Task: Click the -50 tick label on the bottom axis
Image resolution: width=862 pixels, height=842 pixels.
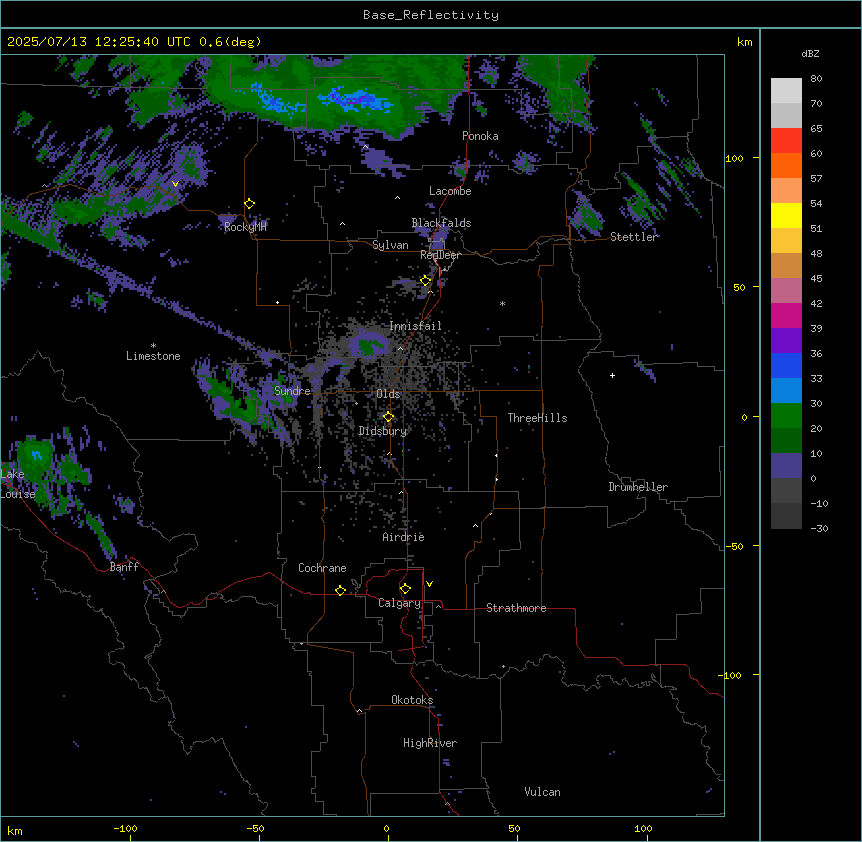Action: coord(255,828)
